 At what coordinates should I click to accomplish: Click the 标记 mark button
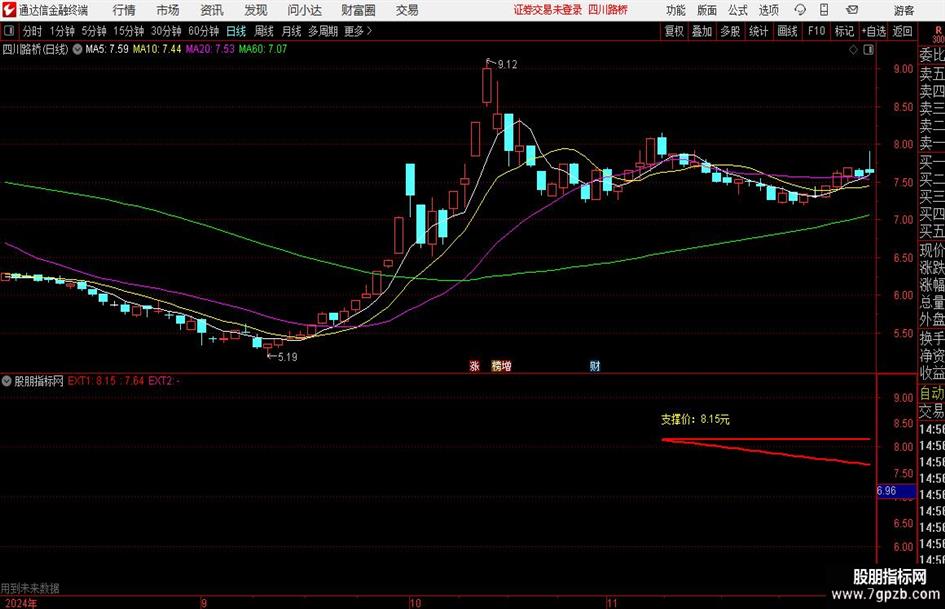coord(844,31)
